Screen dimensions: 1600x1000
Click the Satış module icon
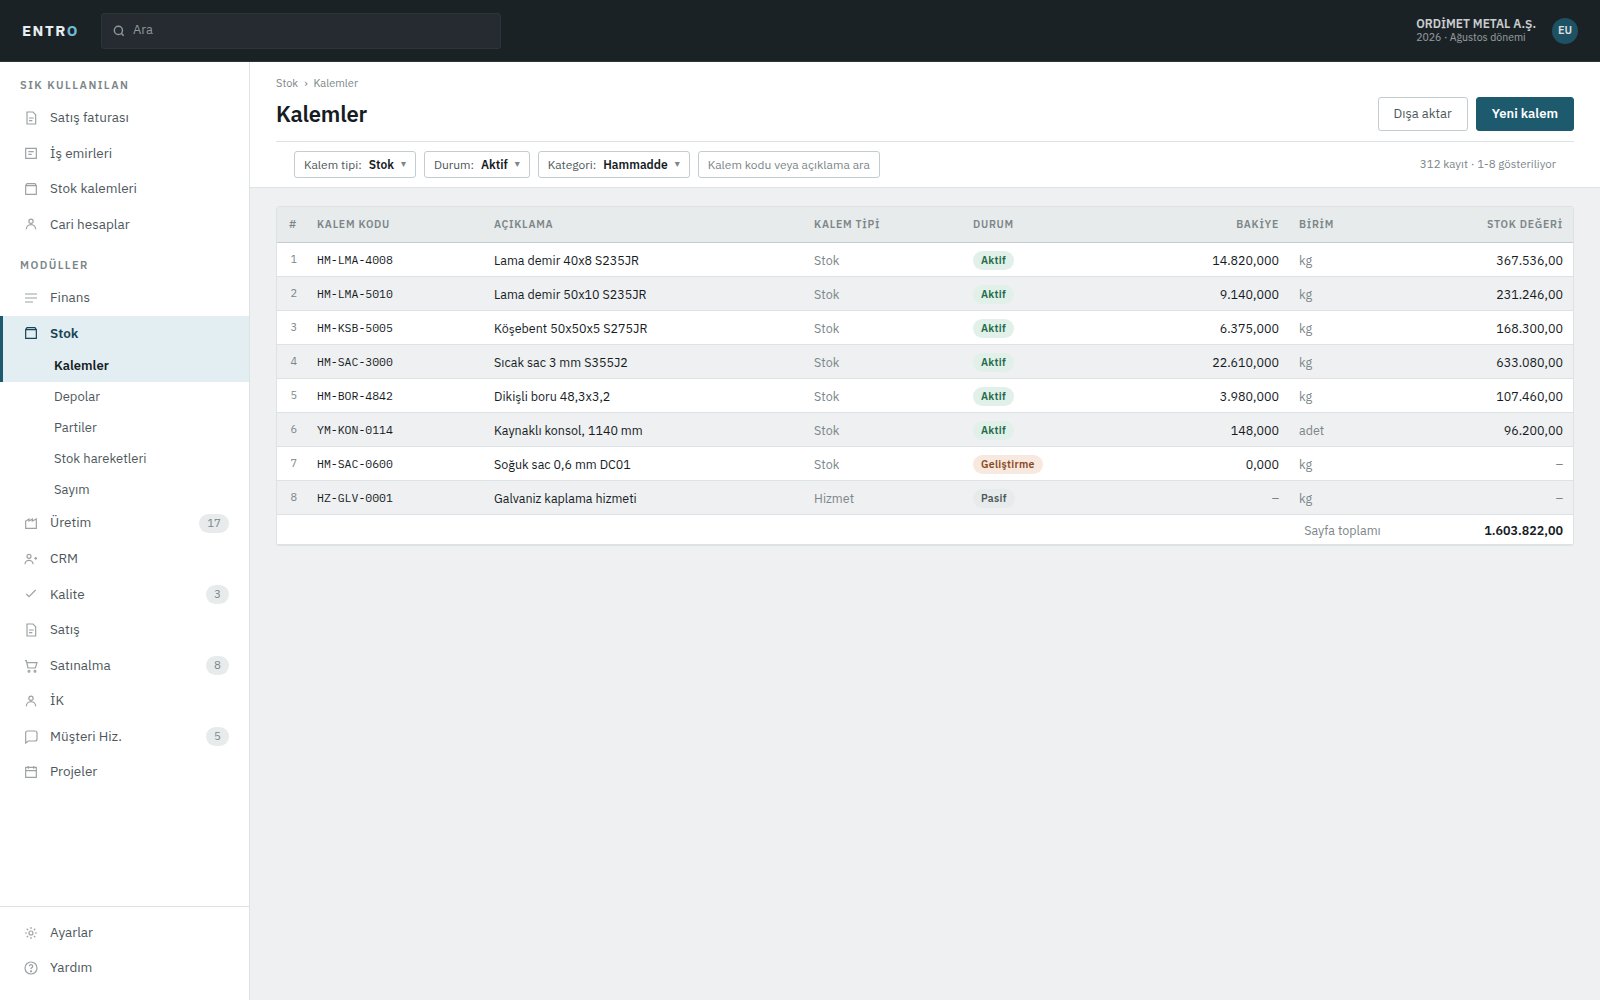(31, 630)
